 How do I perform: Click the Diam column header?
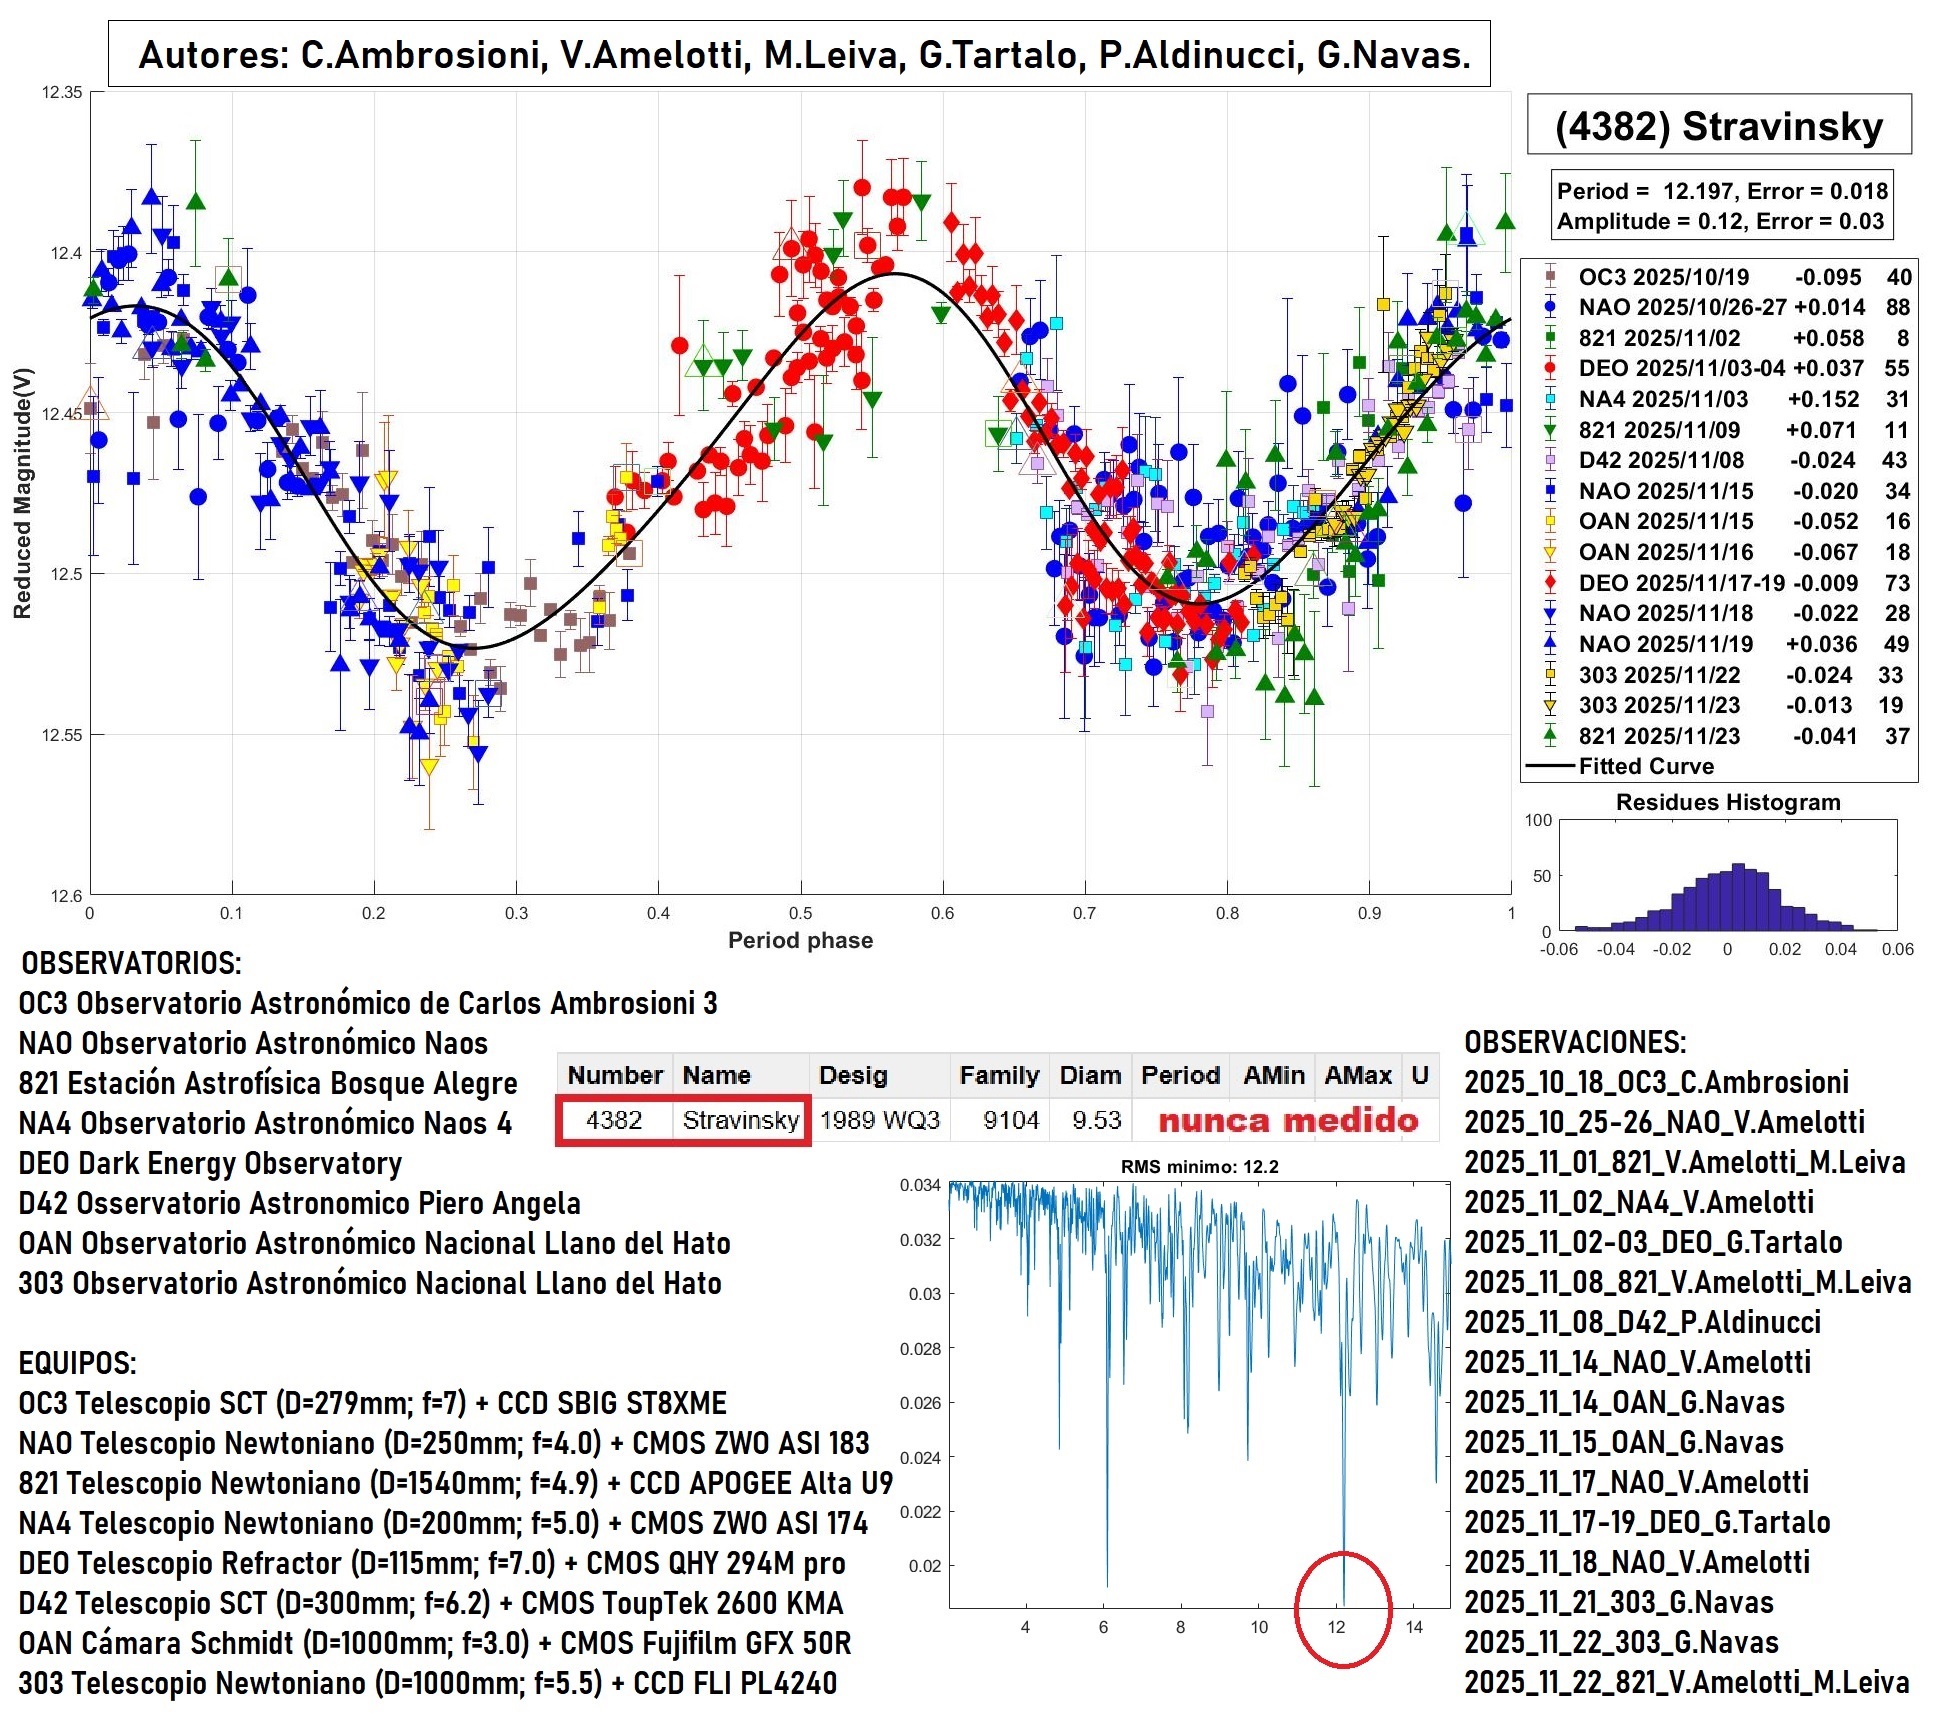click(1090, 1075)
